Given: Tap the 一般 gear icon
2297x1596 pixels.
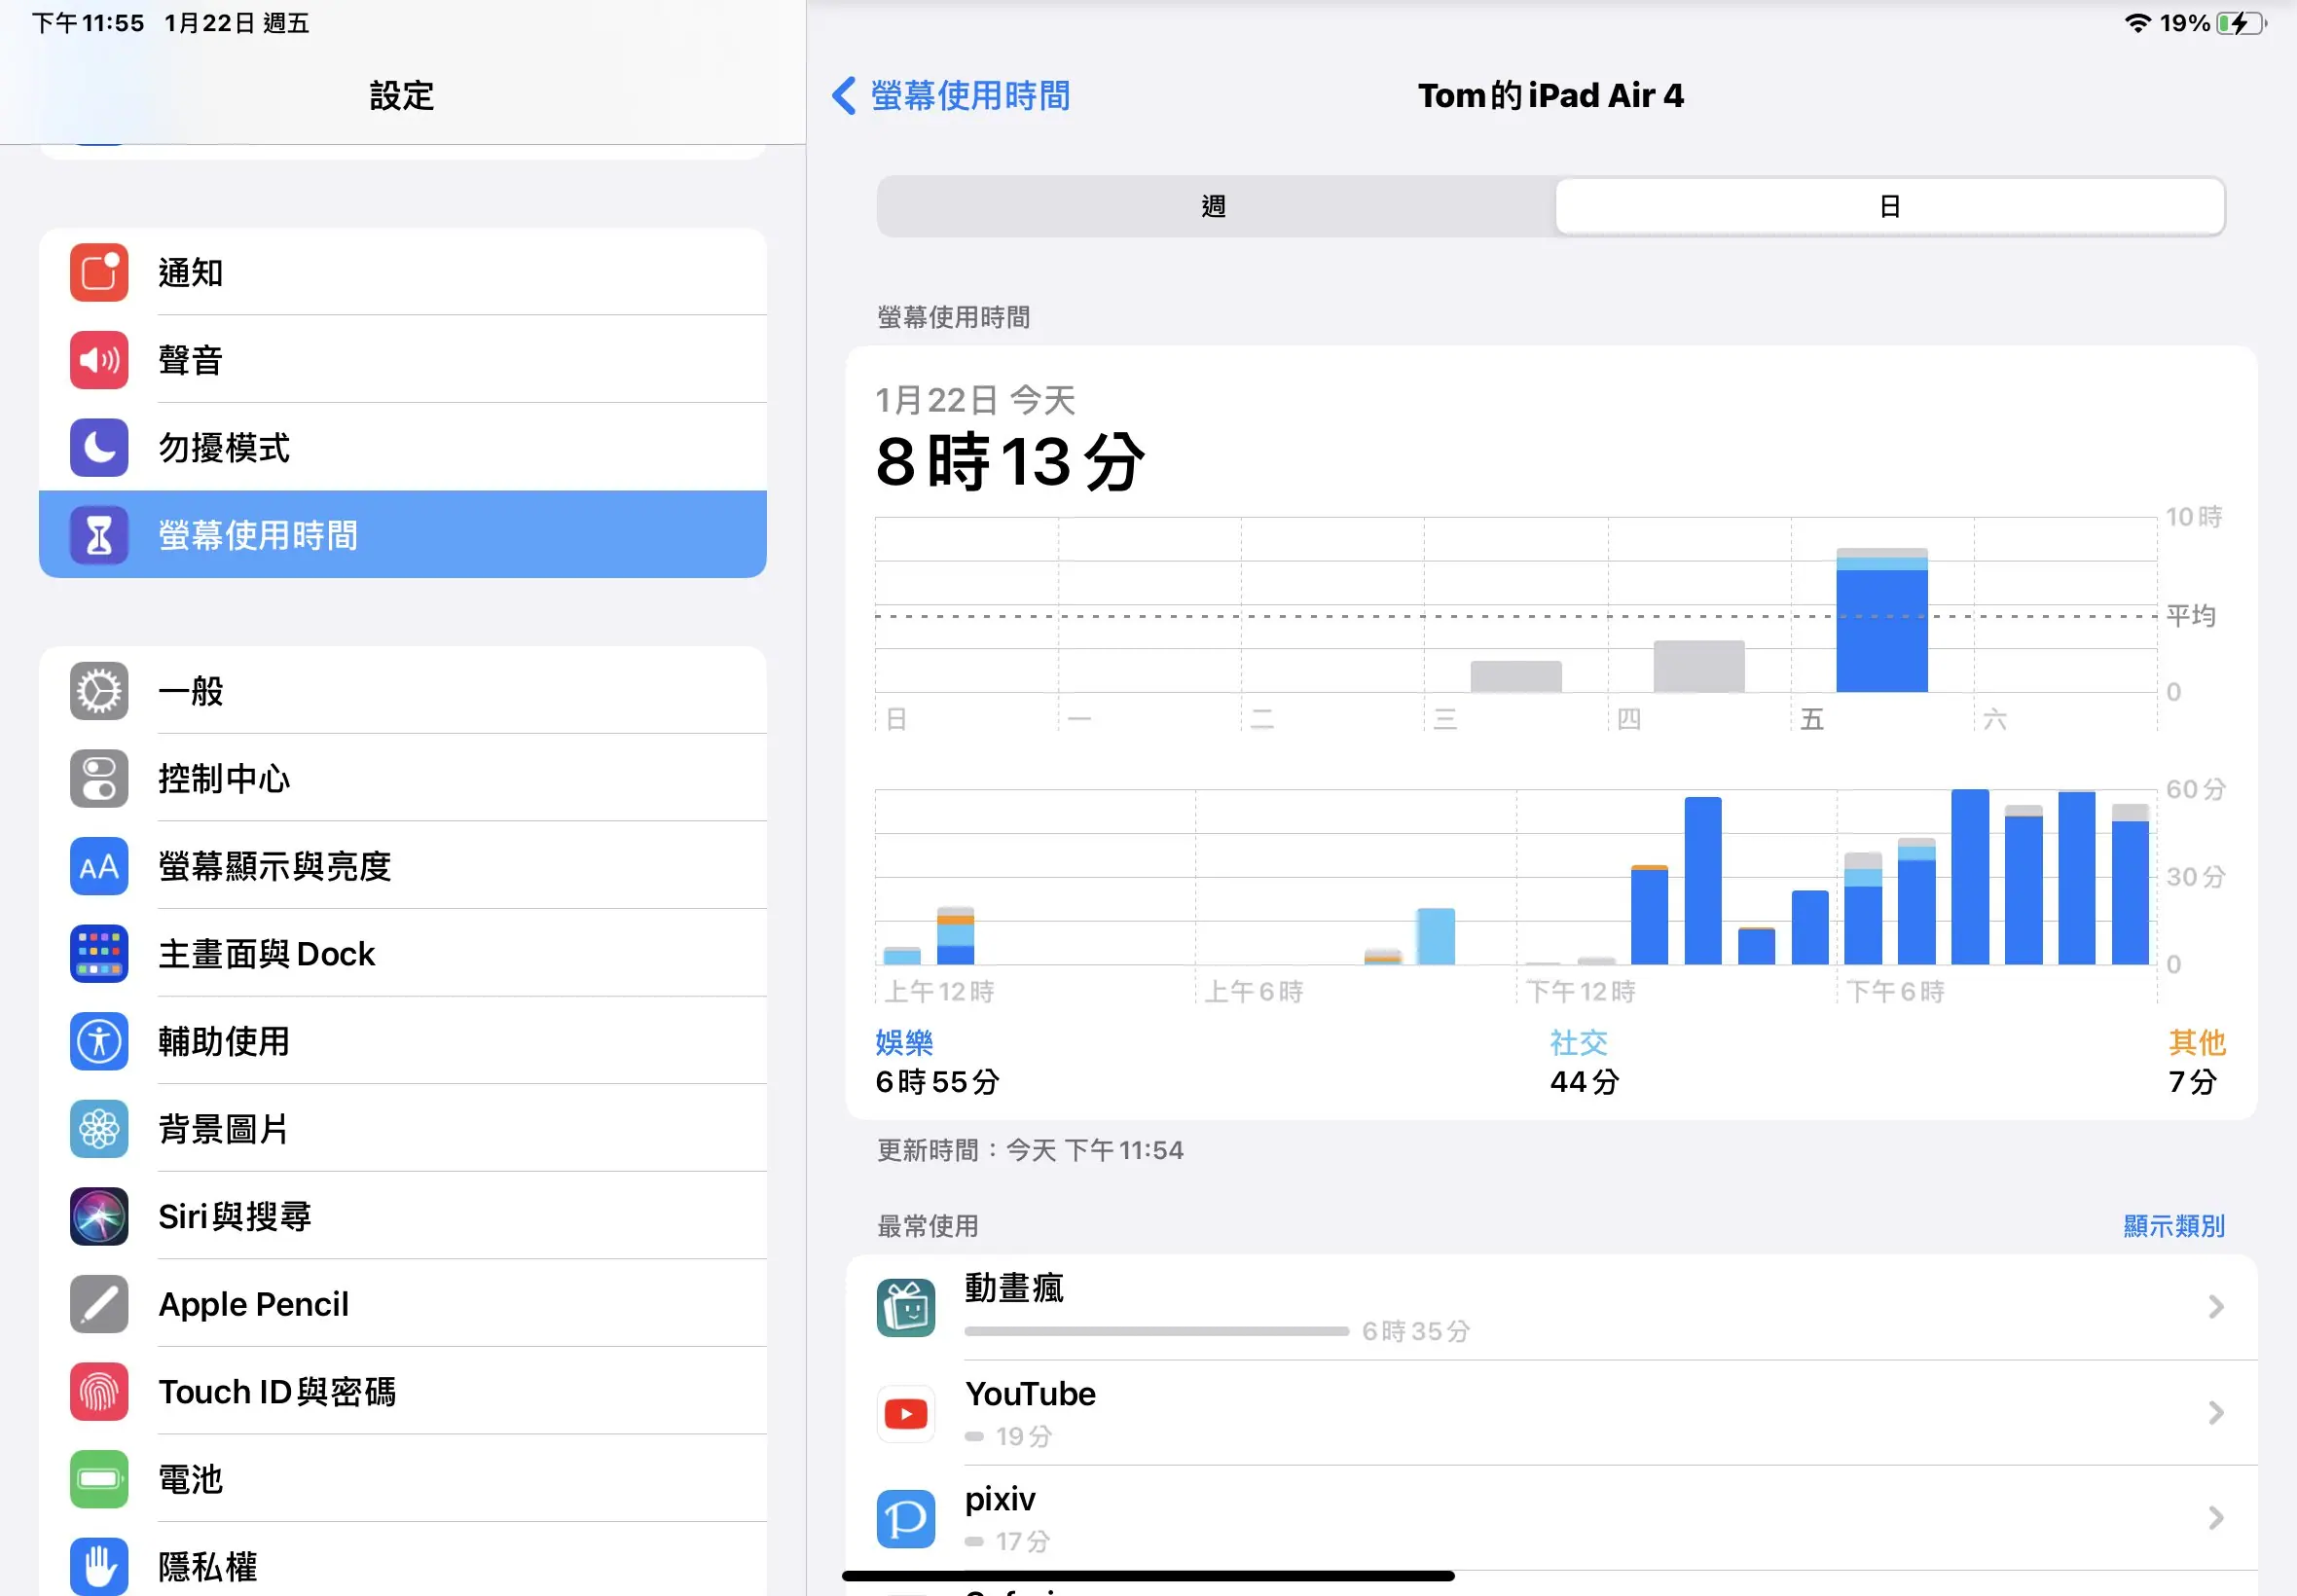Looking at the screenshot, I should 99,691.
